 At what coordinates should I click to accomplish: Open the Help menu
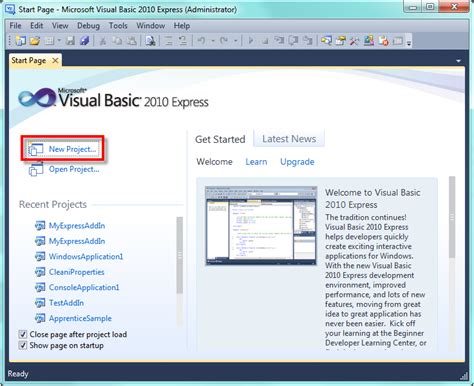(182, 26)
